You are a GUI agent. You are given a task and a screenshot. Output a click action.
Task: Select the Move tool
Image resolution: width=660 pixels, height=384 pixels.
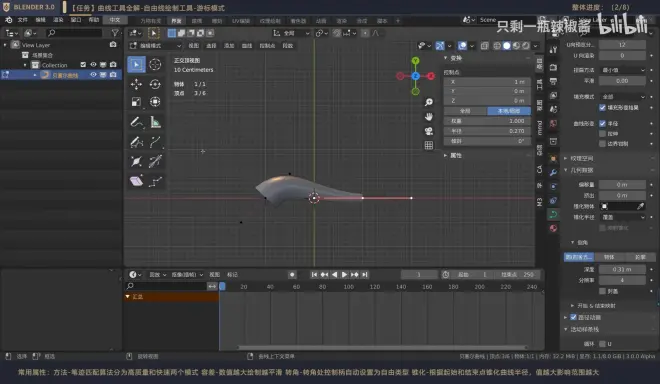136,84
